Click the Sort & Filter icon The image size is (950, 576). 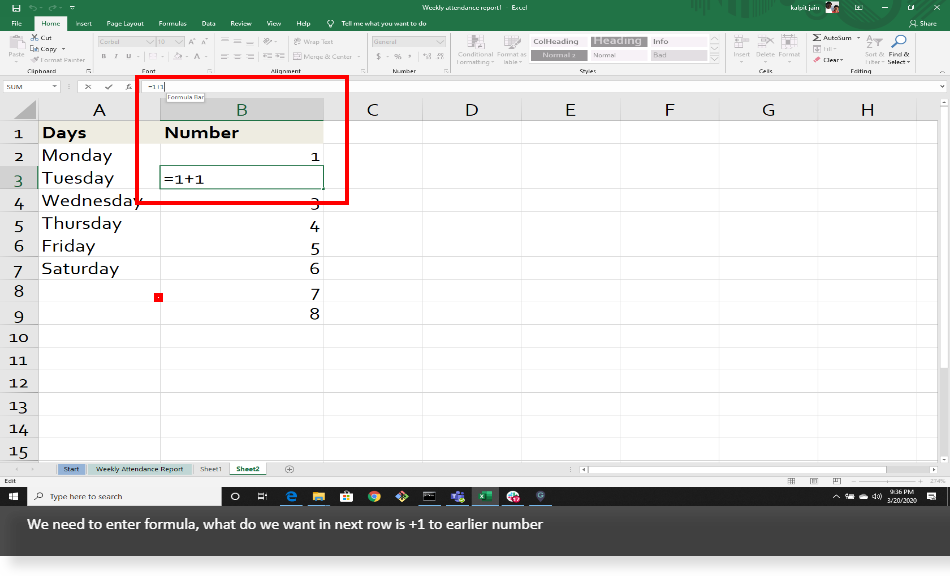pos(874,50)
